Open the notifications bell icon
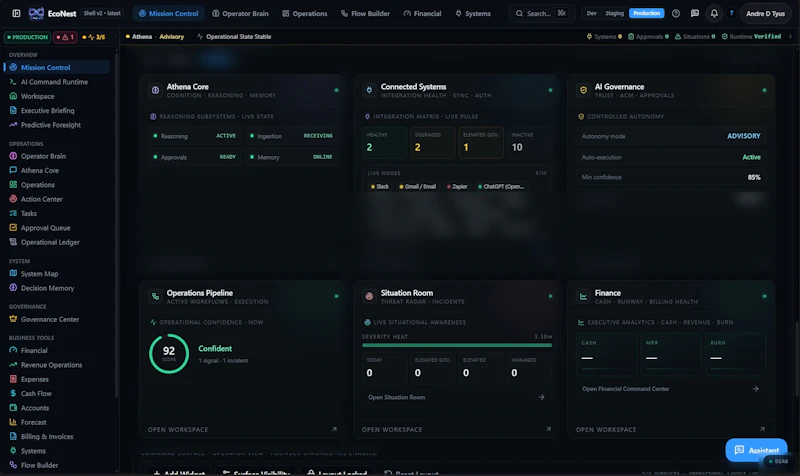The width and height of the screenshot is (800, 476). 714,13
